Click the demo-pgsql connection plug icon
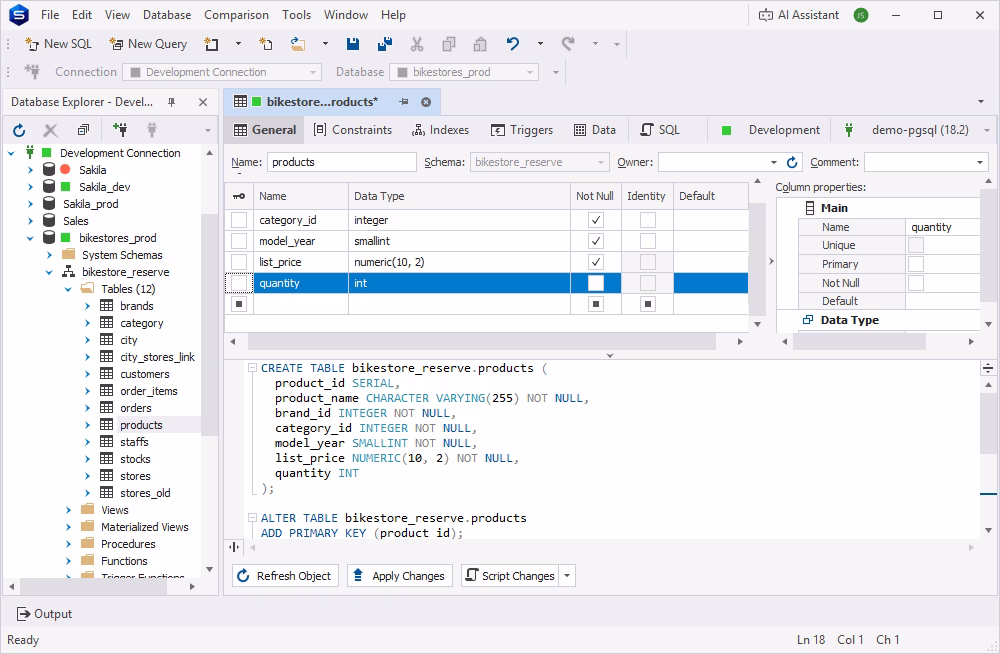This screenshot has height=654, width=1000. (x=849, y=130)
